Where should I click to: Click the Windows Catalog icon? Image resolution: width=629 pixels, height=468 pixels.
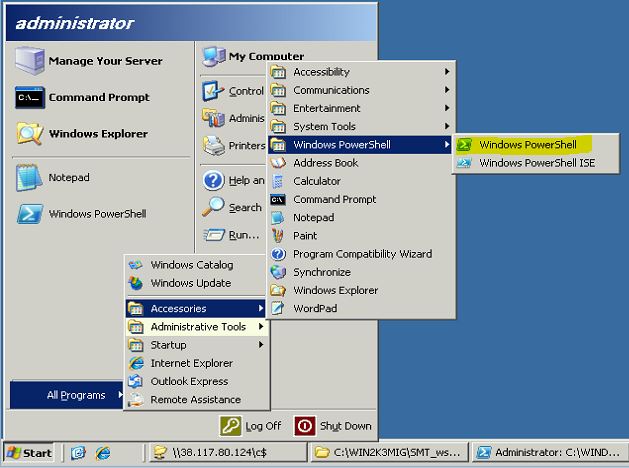(x=135, y=265)
